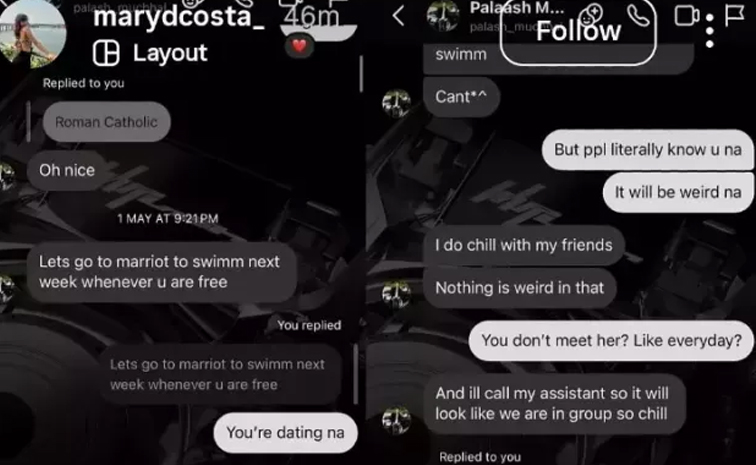Image resolution: width=756 pixels, height=465 pixels.
Task: Start a voice call with phone icon
Action: click(639, 14)
